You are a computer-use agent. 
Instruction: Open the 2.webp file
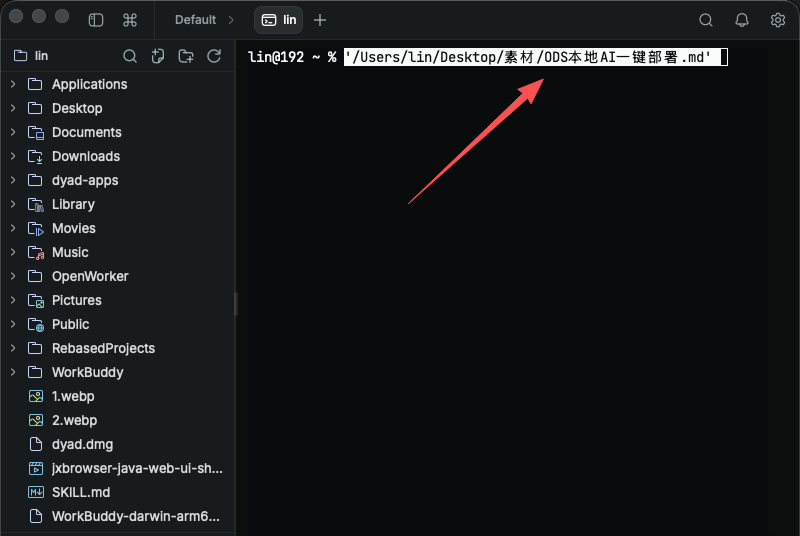coord(117,420)
